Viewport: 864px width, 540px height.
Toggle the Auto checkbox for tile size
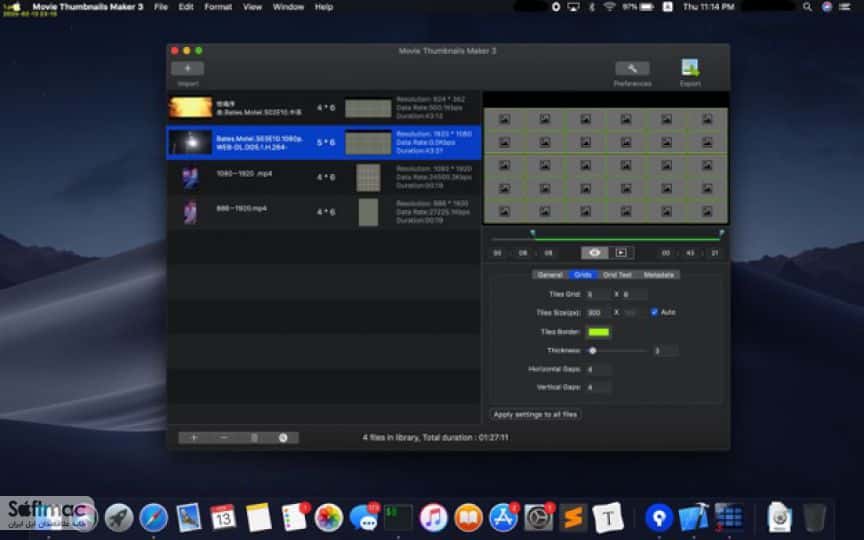coord(654,312)
